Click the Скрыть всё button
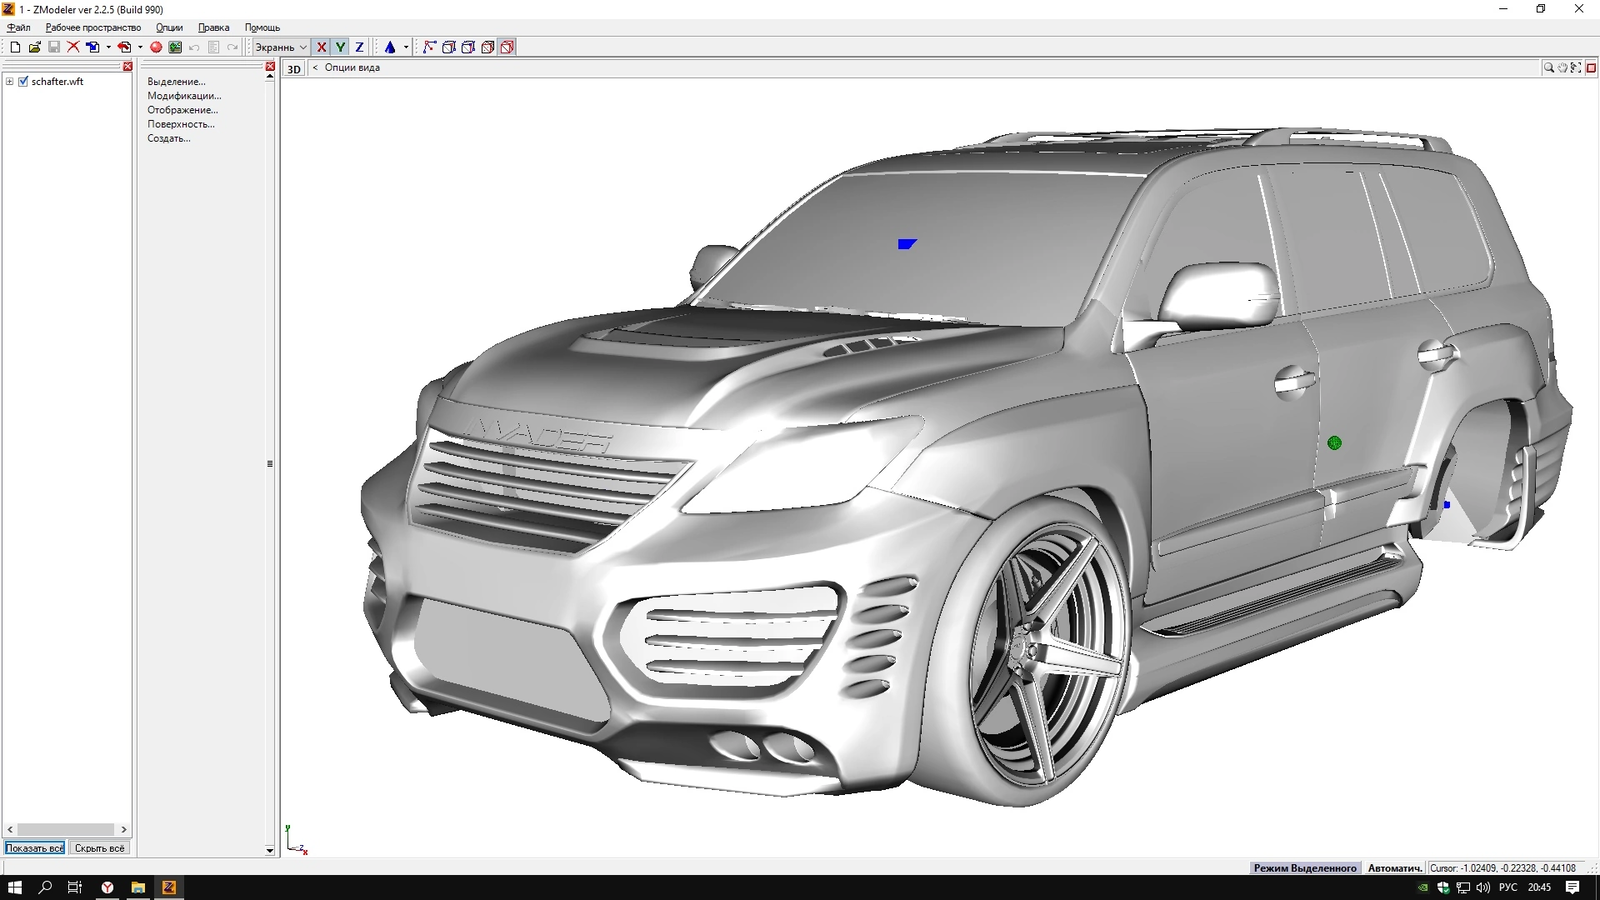 point(100,848)
